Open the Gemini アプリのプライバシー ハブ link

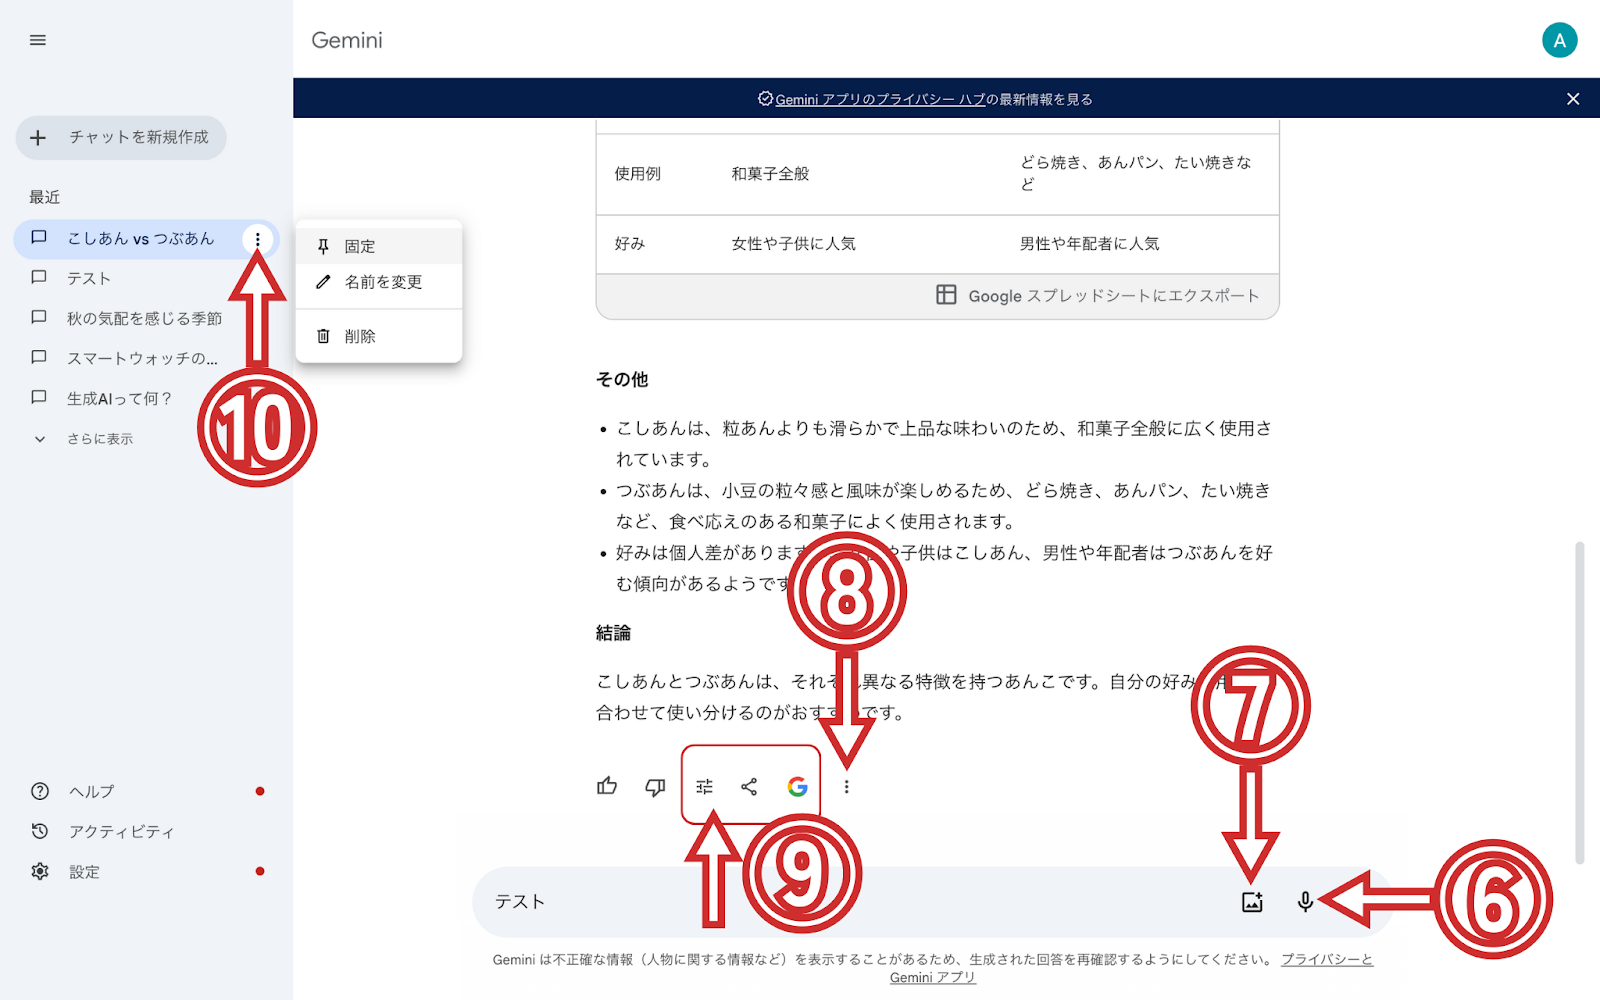click(x=880, y=99)
